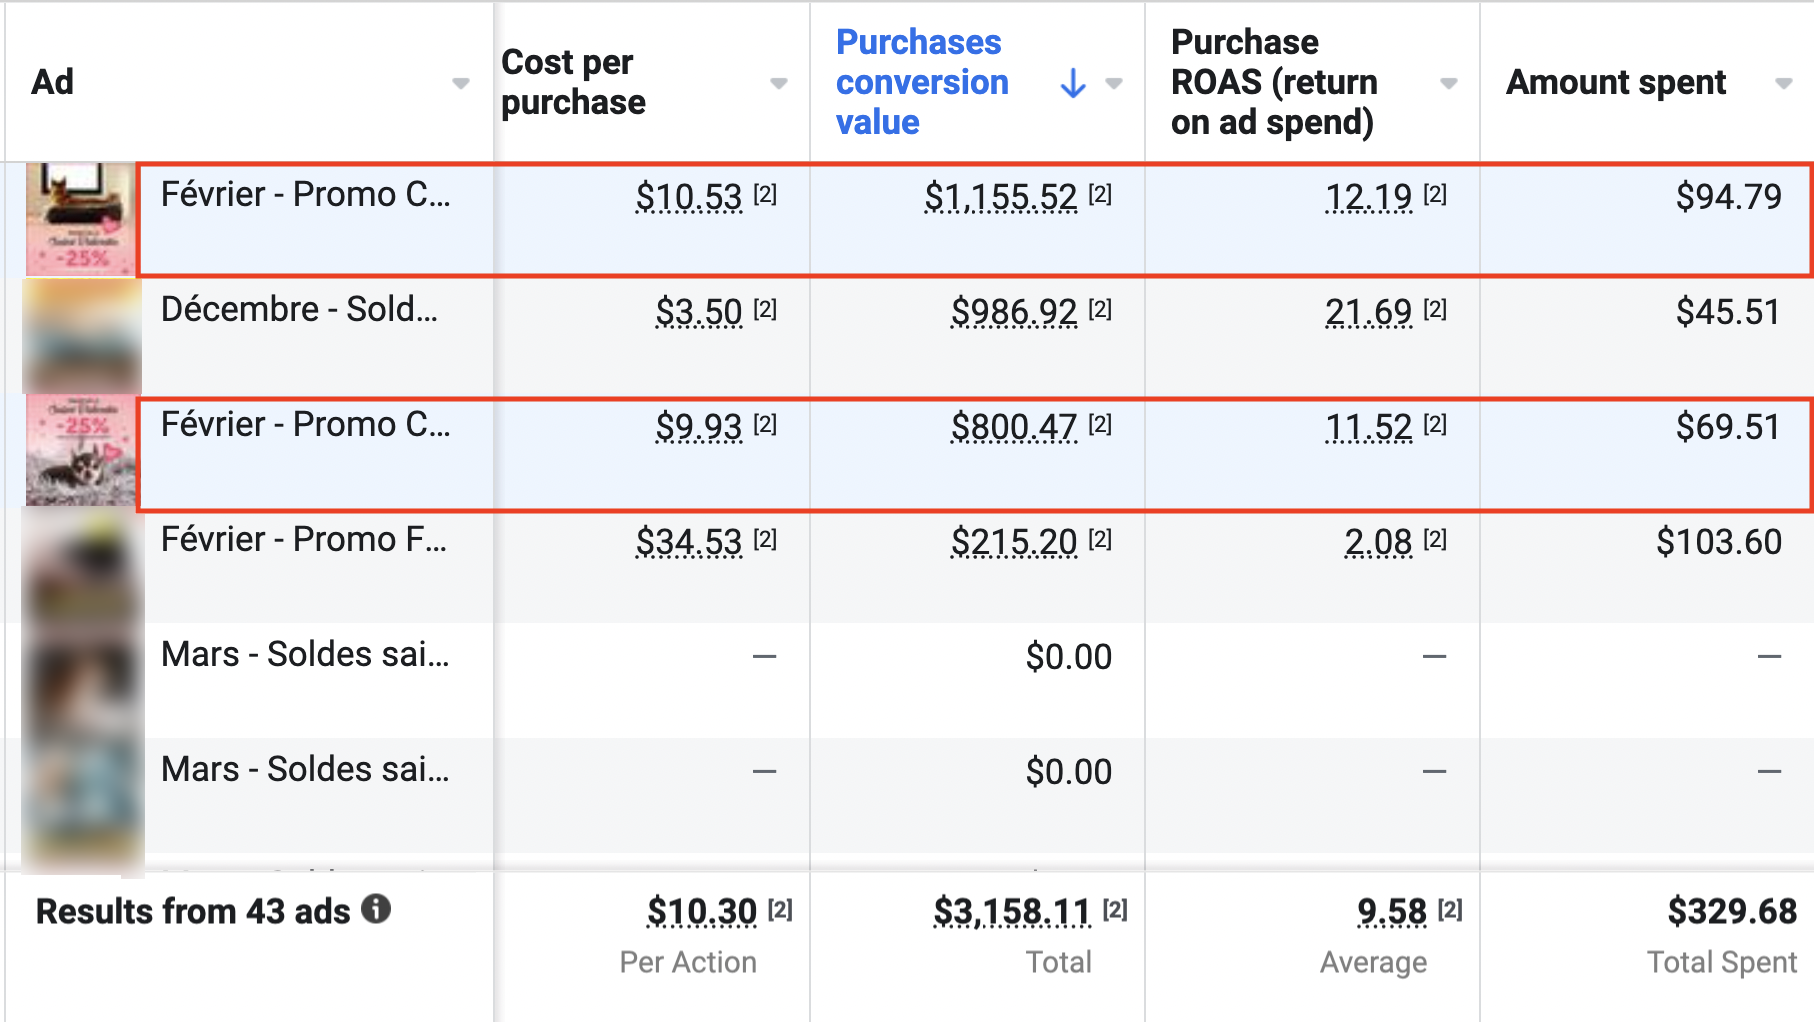Open the Purchase ROAS column dropdown arrow

tap(1448, 83)
